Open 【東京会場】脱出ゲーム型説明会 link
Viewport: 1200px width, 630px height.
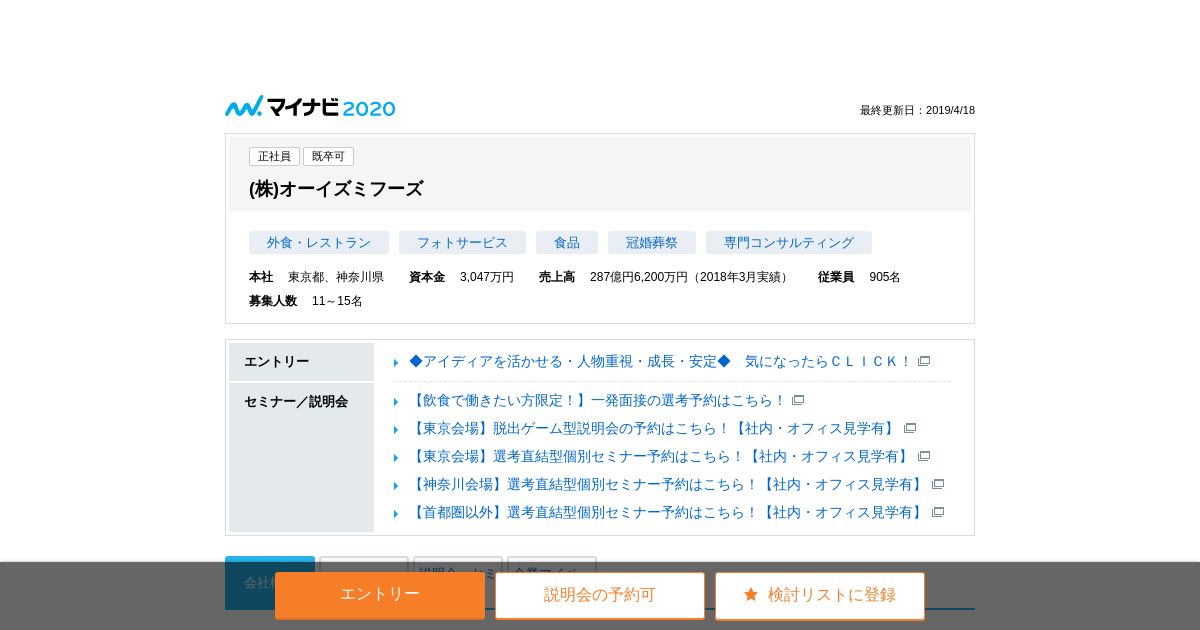[654, 428]
